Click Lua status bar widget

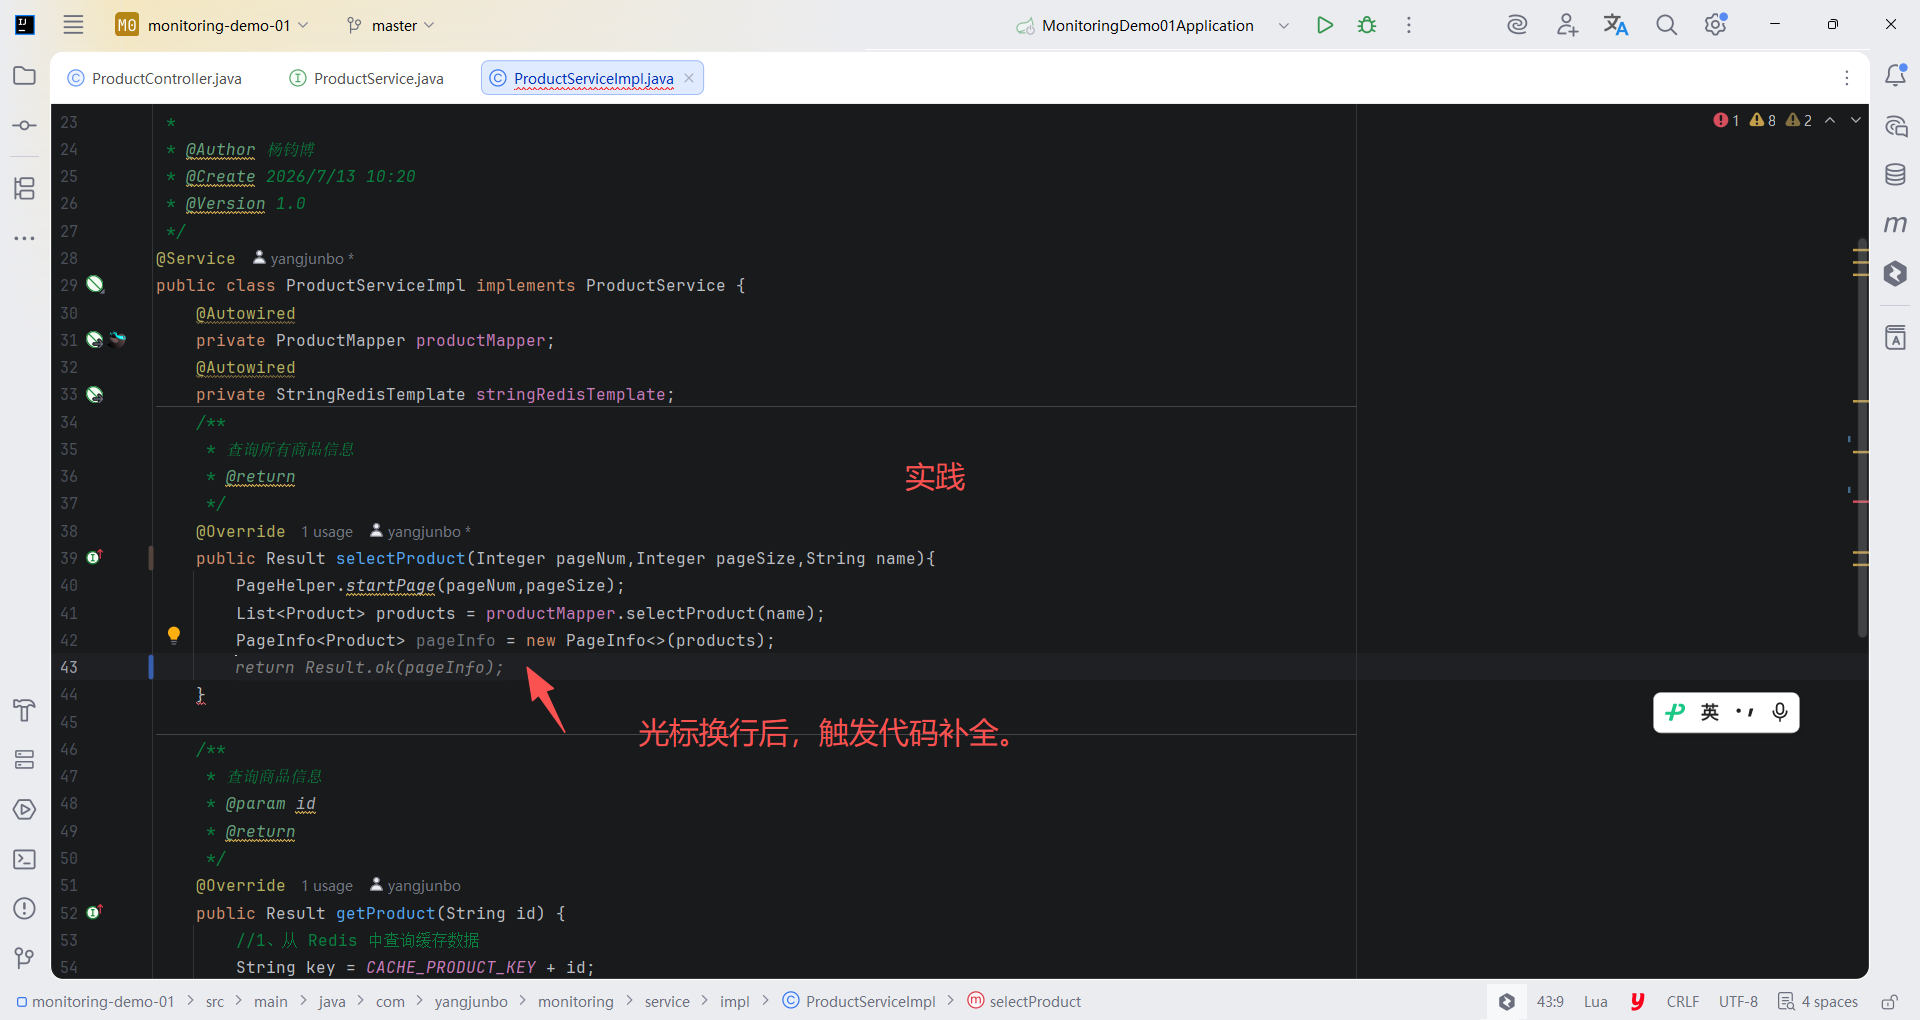(x=1596, y=1001)
